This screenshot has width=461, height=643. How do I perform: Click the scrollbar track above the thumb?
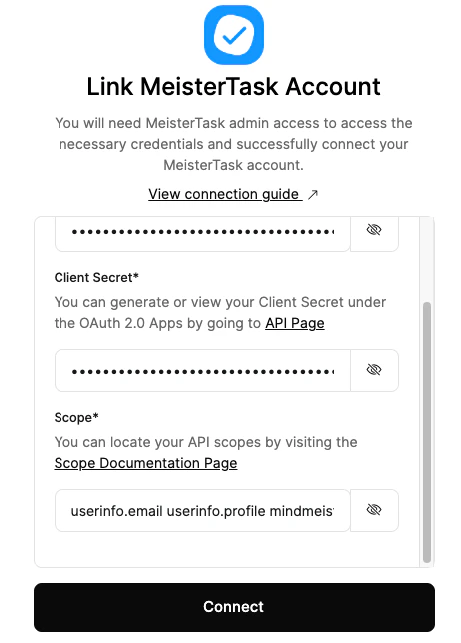point(427,259)
